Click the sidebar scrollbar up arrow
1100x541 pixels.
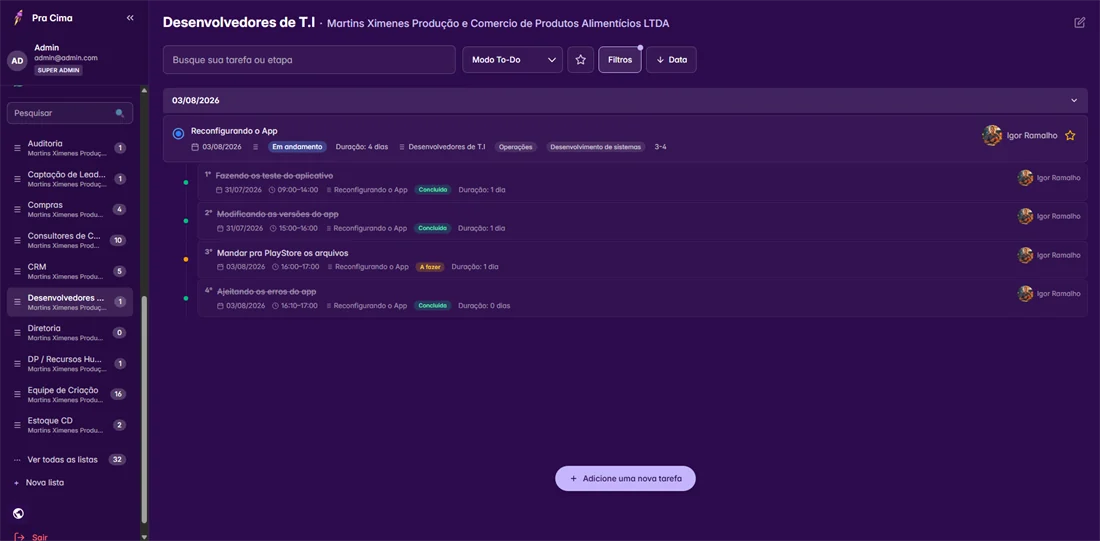coord(145,90)
